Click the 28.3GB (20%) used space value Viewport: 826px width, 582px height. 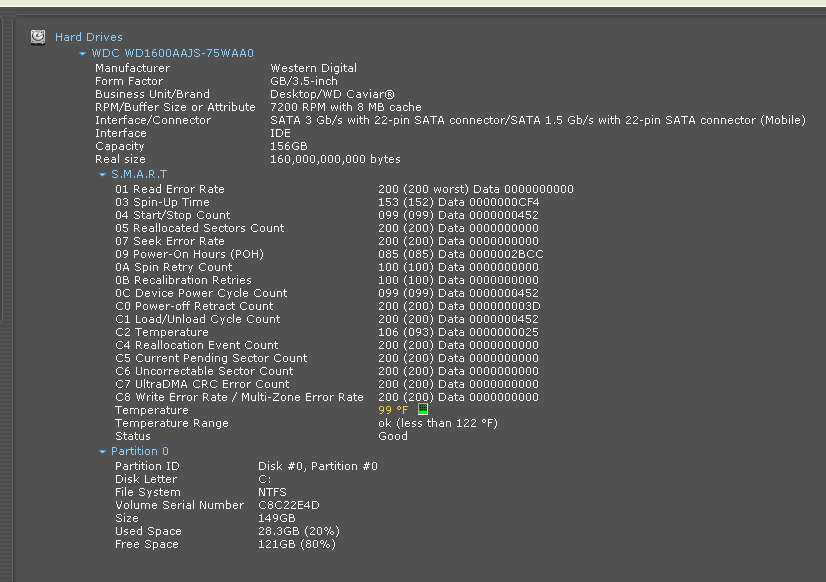pyautogui.click(x=299, y=531)
